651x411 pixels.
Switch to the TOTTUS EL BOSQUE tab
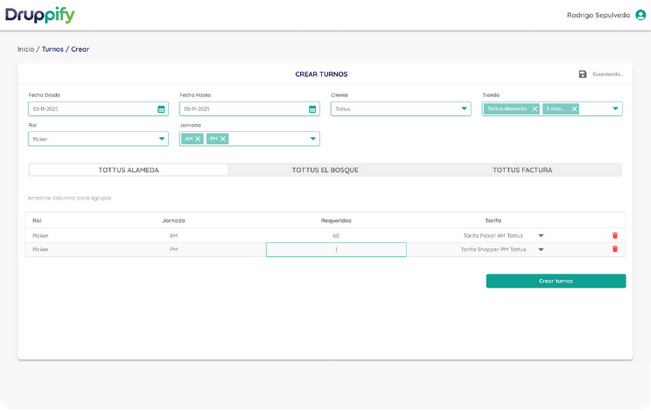click(325, 170)
